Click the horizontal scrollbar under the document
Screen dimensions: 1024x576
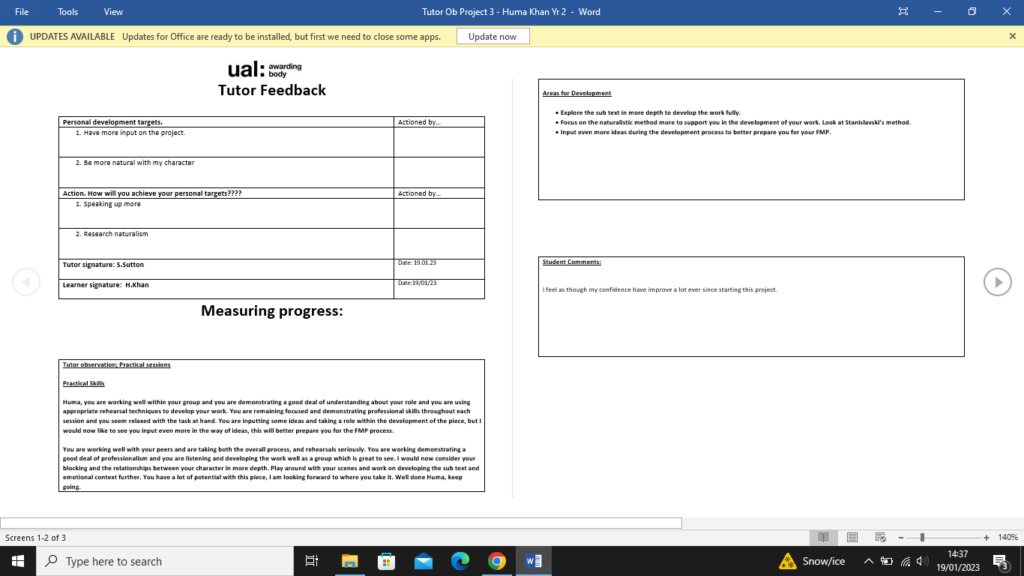(x=340, y=523)
